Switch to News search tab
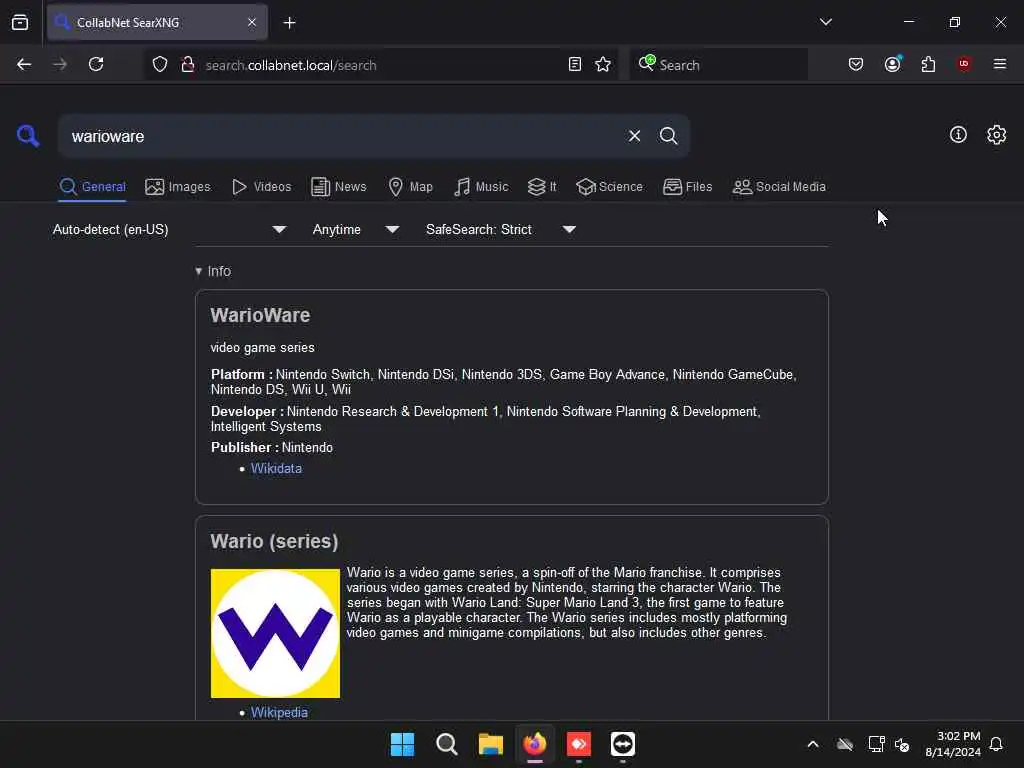Viewport: 1024px width, 768px height. [x=339, y=187]
